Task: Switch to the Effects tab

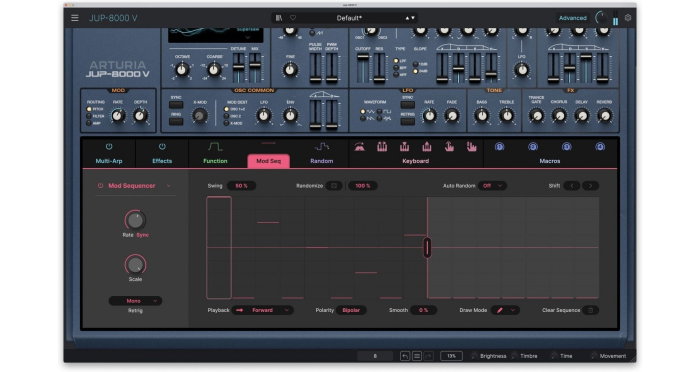Action: click(x=162, y=161)
